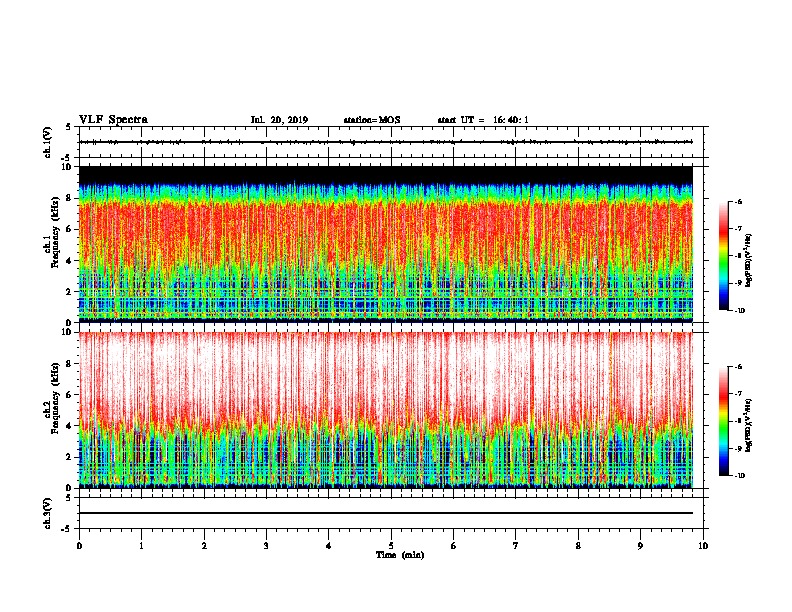Click time axis tick label "2"
The image size is (792, 612).
pos(204,545)
